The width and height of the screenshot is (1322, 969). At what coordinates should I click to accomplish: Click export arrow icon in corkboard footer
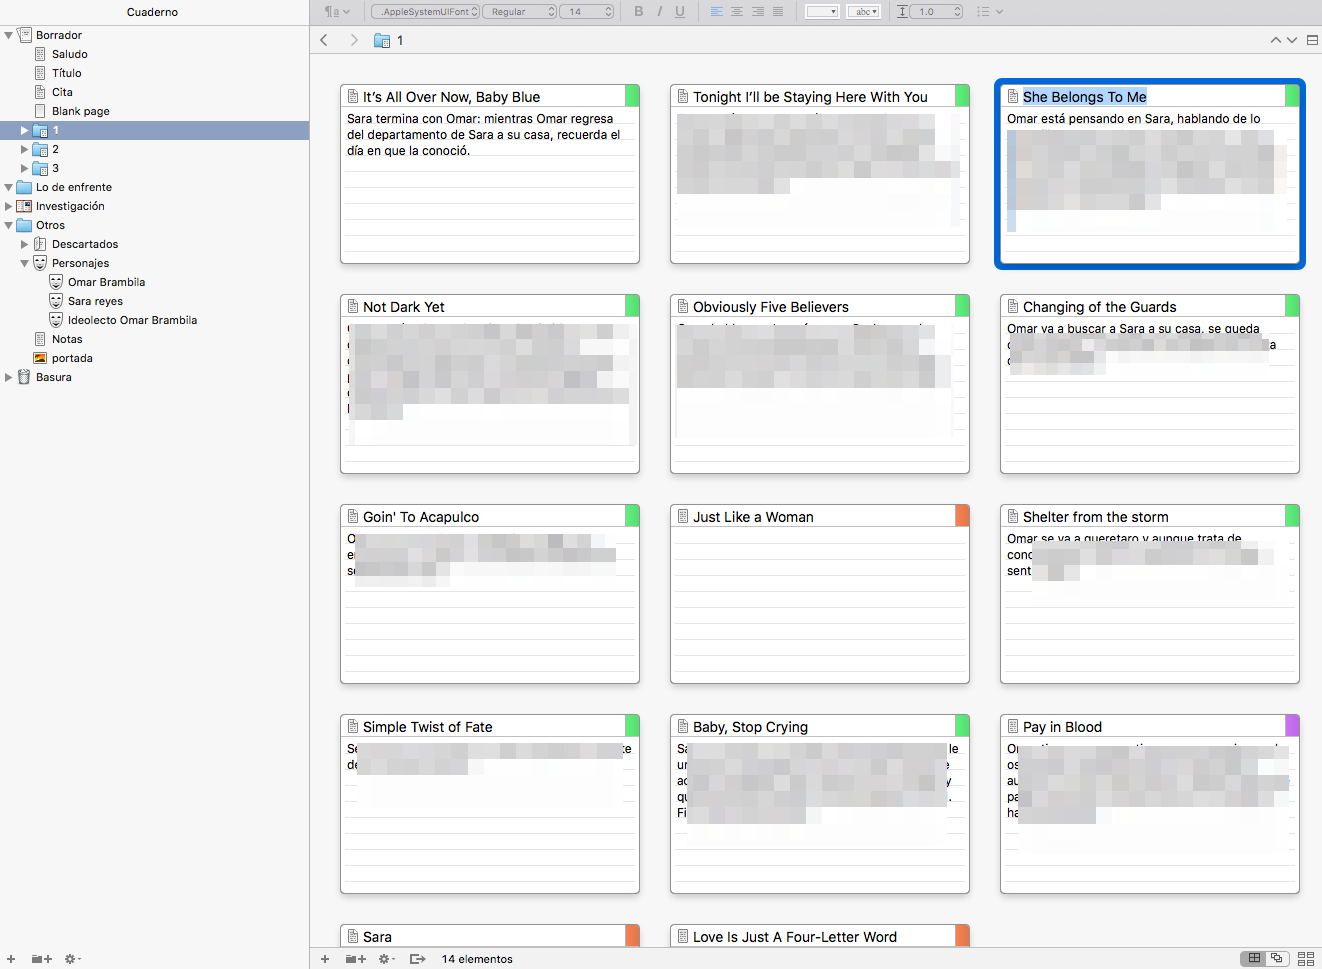point(418,958)
